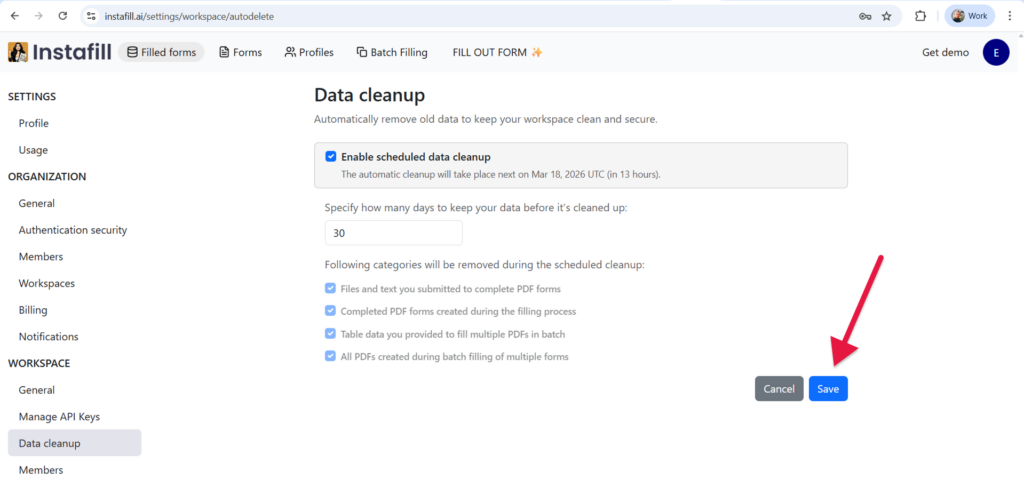The height and width of the screenshot is (495, 1024).
Task: Open Work profile in browser toolbar
Action: pyautogui.click(x=969, y=16)
